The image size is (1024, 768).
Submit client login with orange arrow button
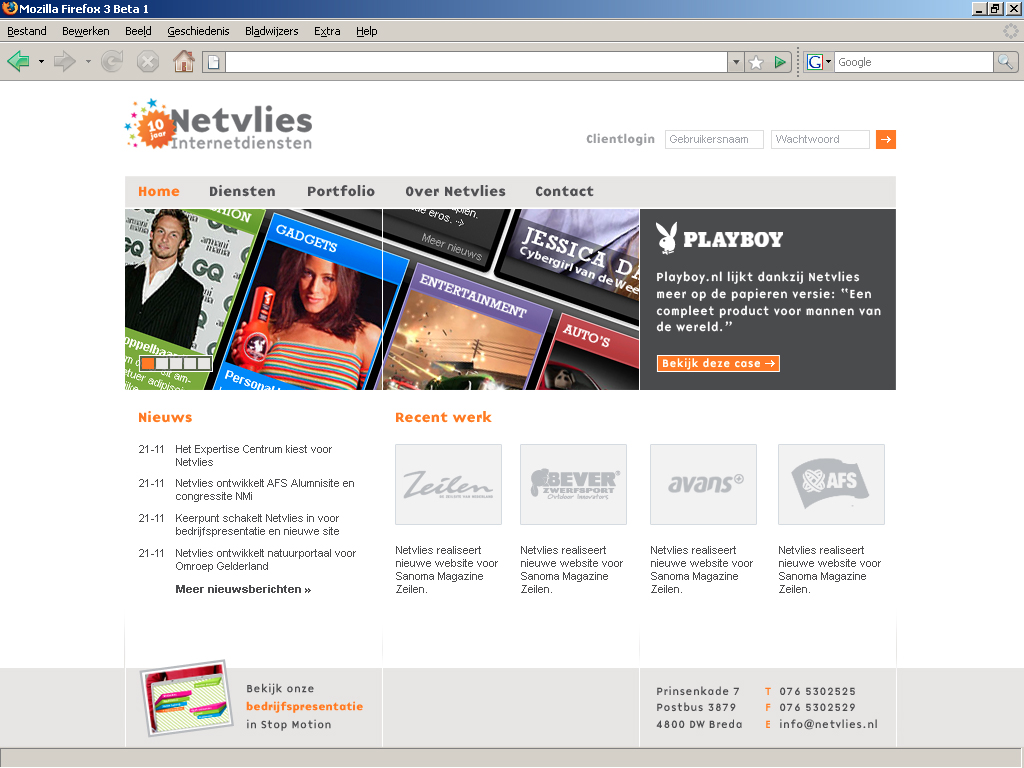(886, 139)
